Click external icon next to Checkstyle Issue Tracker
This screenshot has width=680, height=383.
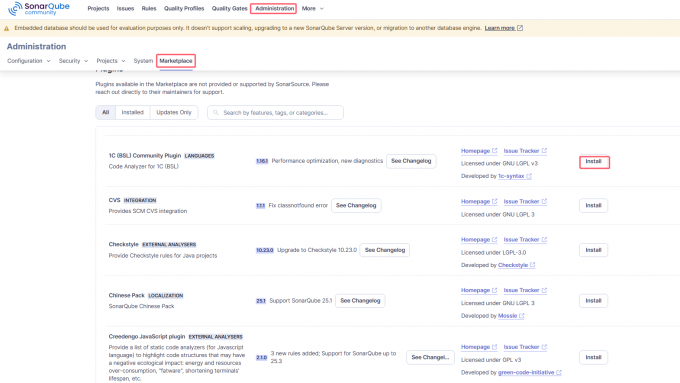point(544,239)
